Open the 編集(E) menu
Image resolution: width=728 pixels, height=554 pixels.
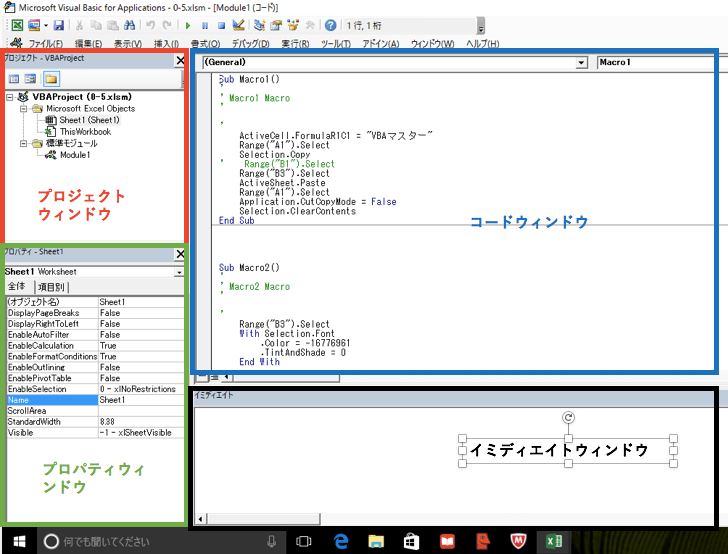pyautogui.click(x=88, y=44)
